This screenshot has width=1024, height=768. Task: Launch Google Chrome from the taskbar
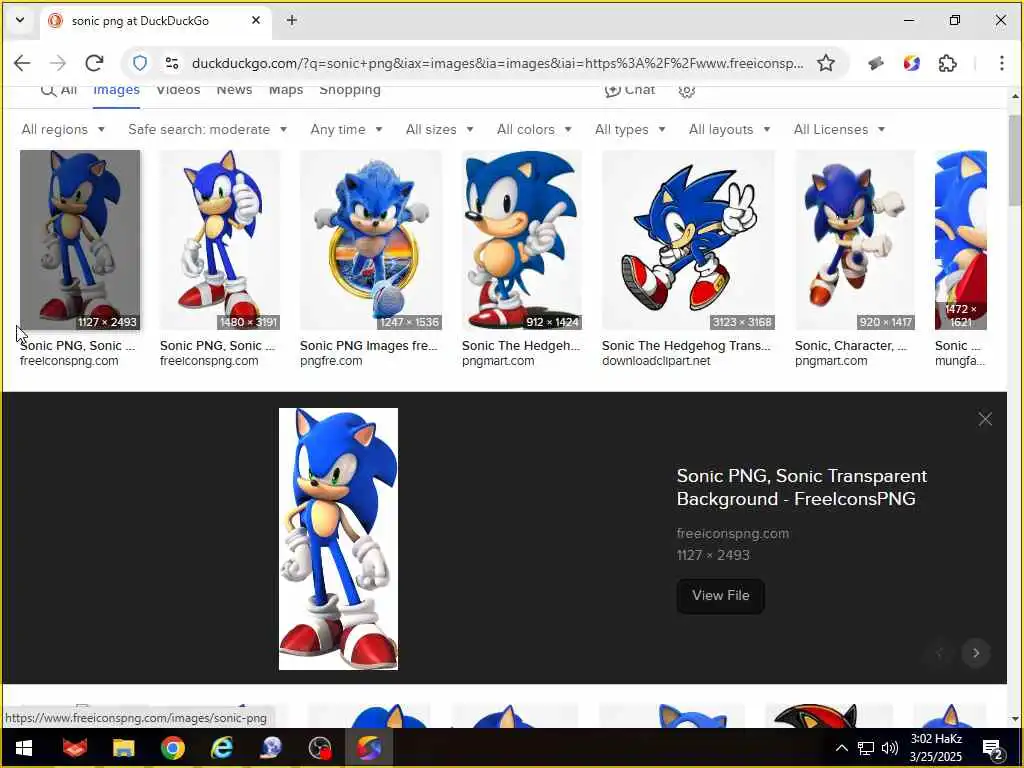[172, 748]
